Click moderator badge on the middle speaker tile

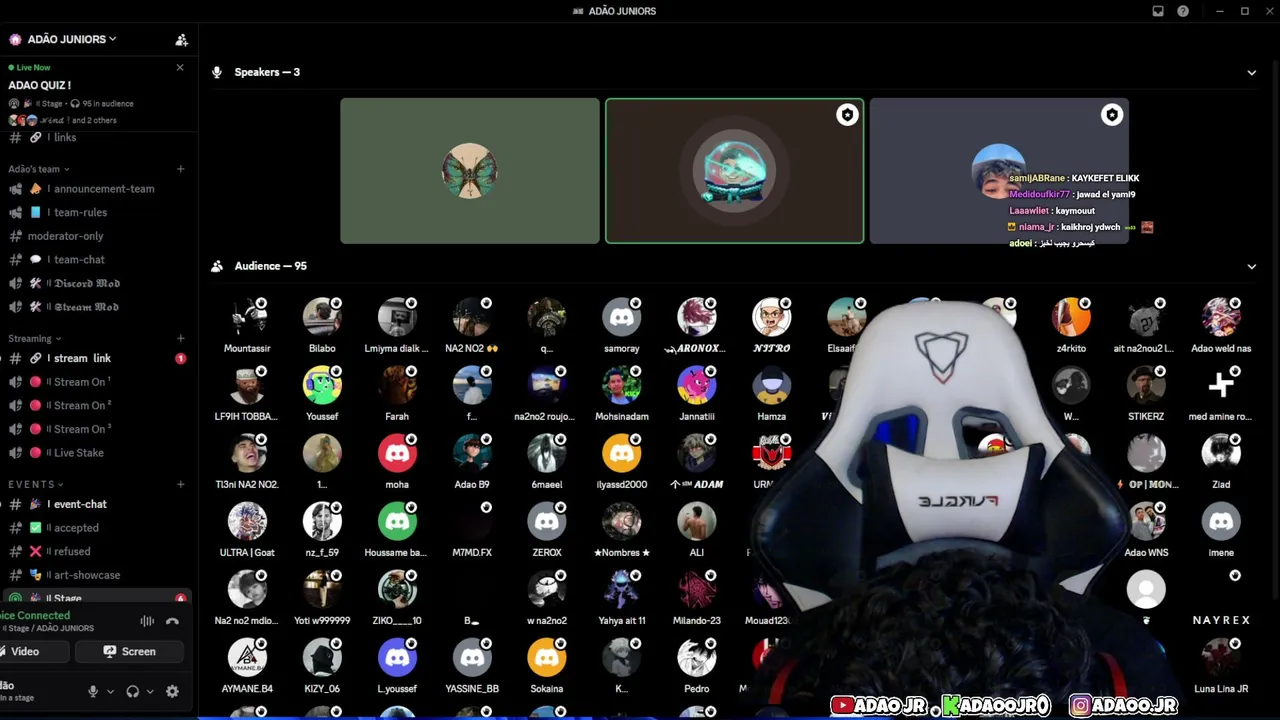(x=847, y=115)
